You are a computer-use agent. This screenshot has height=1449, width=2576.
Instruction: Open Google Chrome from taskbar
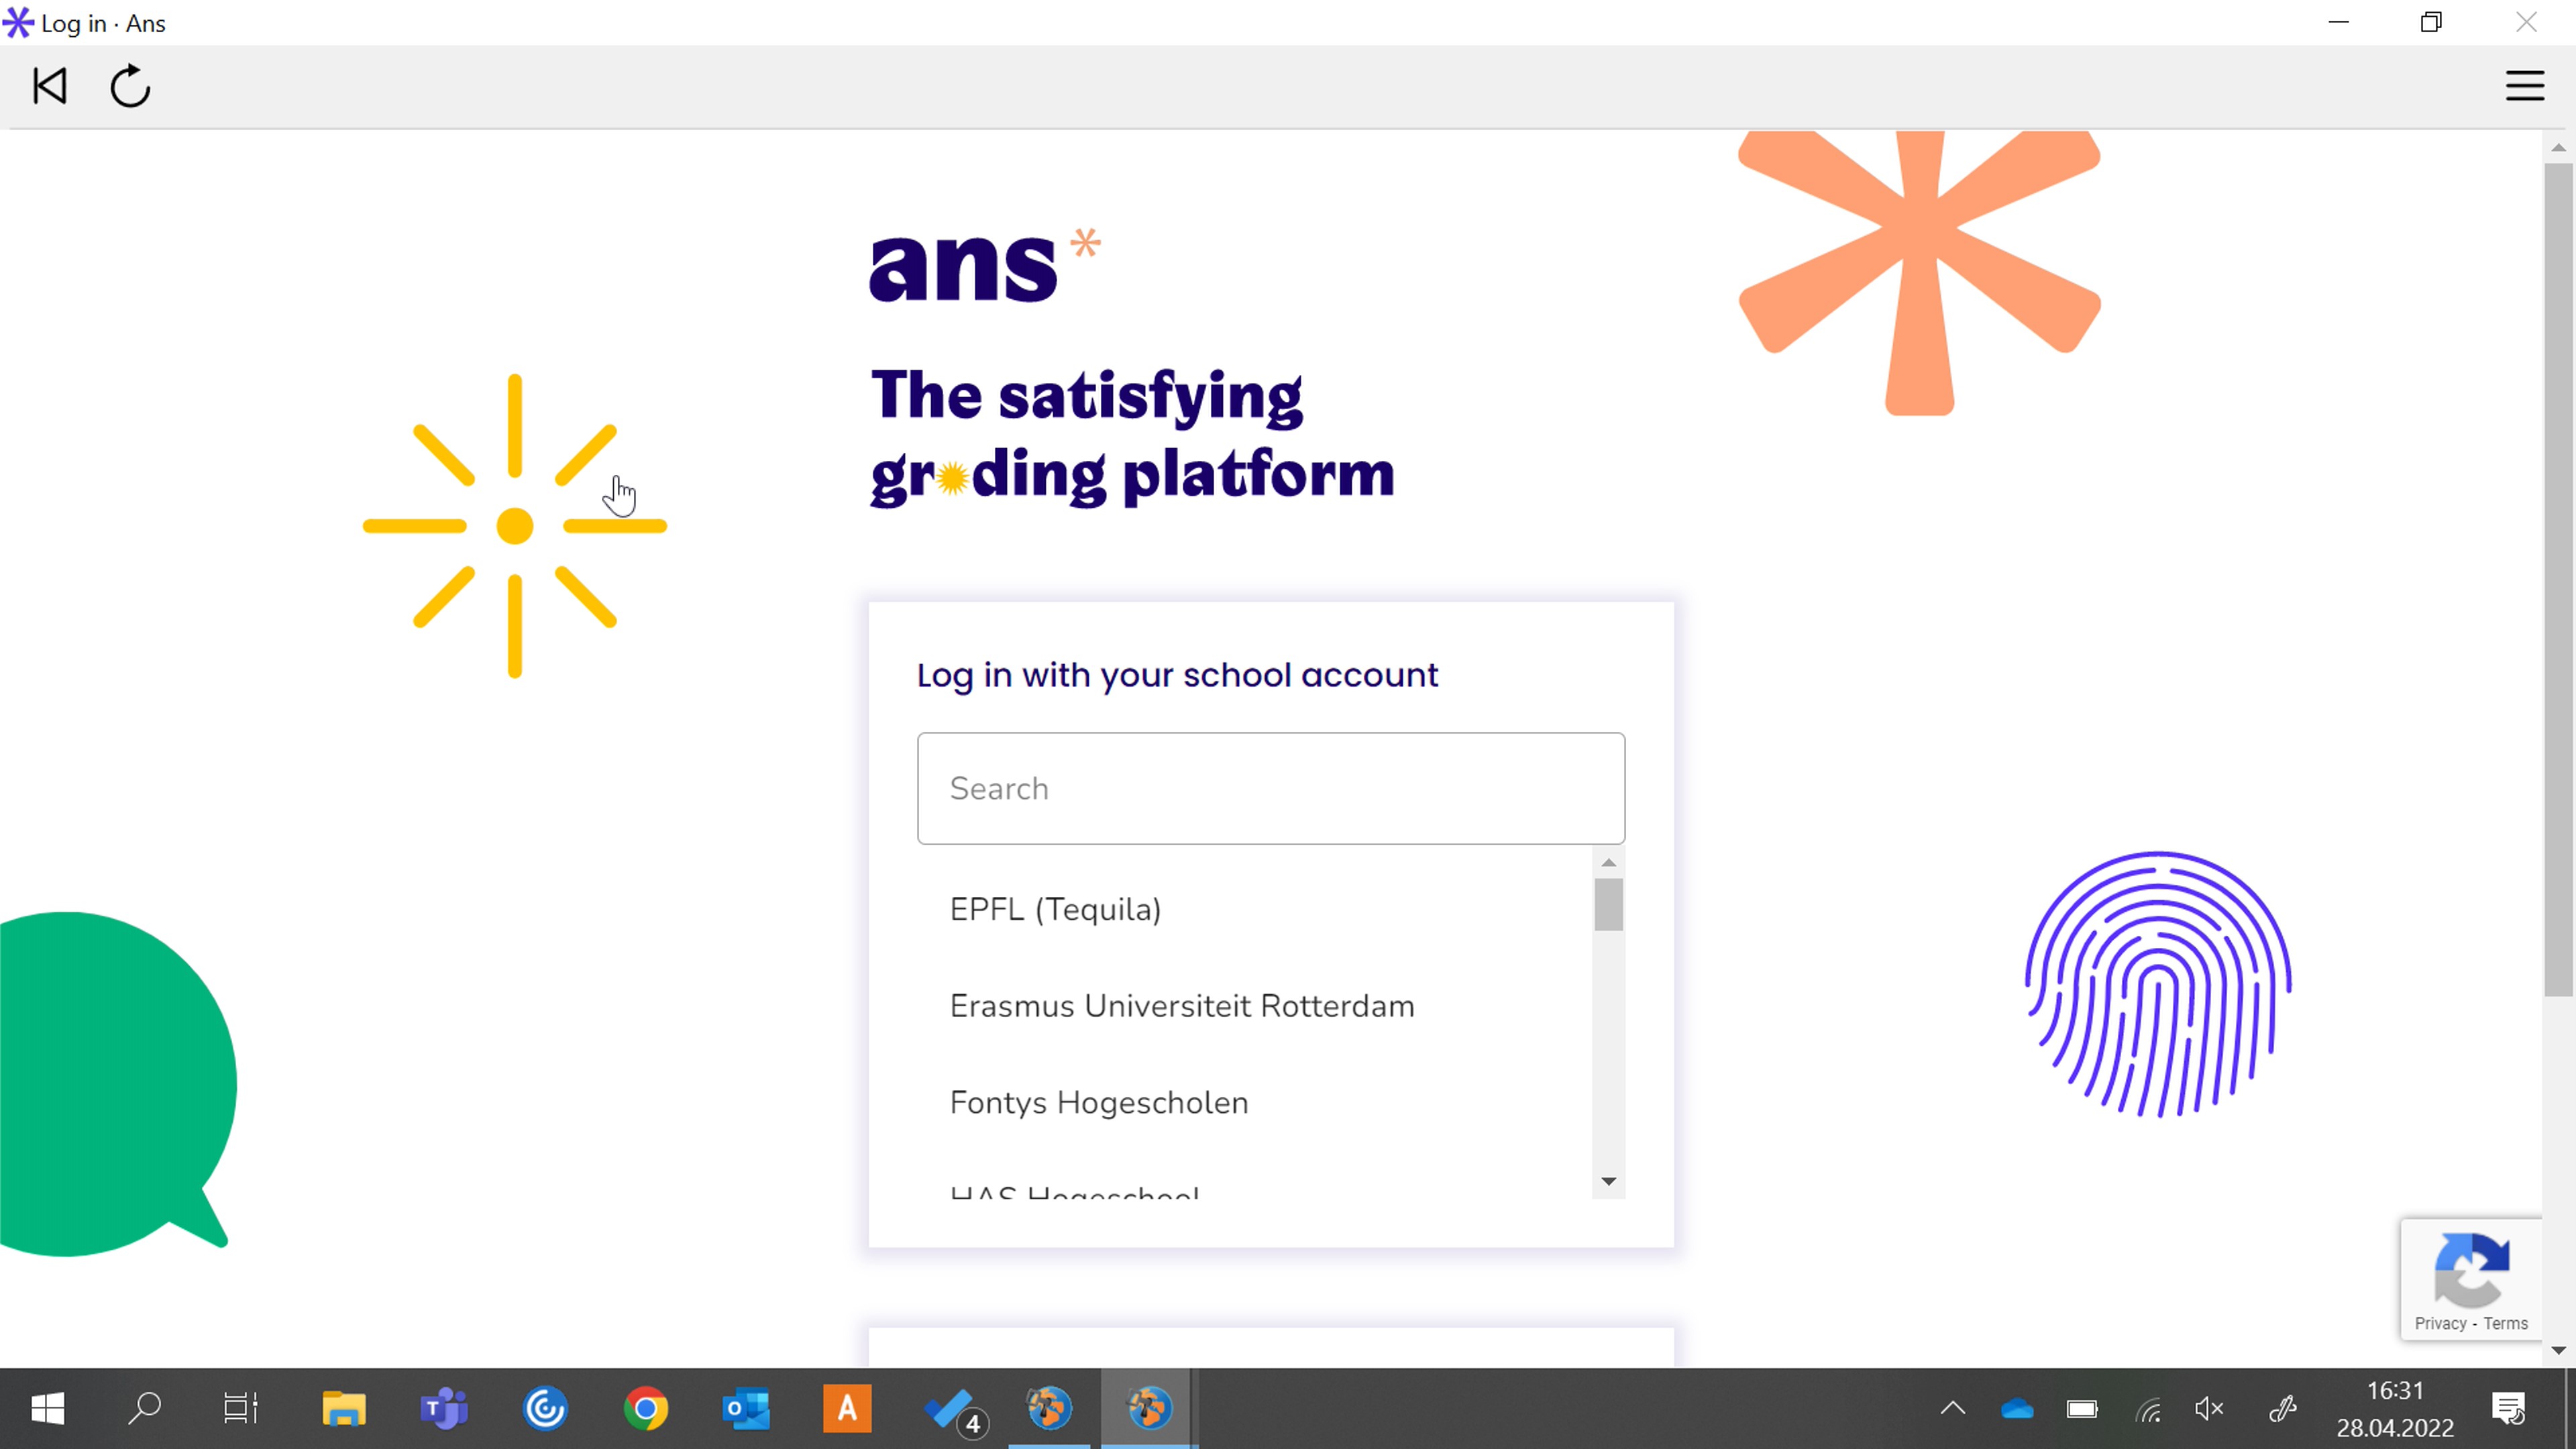click(x=646, y=1409)
